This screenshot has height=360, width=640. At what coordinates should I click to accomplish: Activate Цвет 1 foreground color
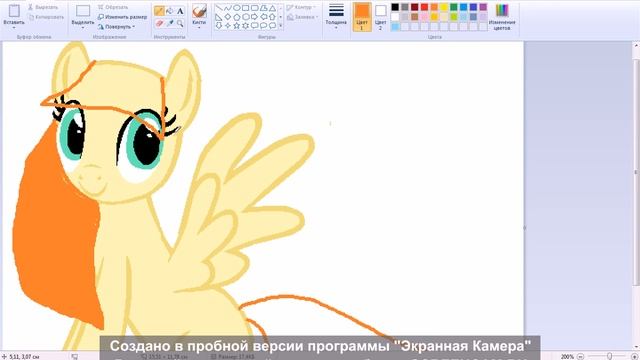pyautogui.click(x=362, y=17)
